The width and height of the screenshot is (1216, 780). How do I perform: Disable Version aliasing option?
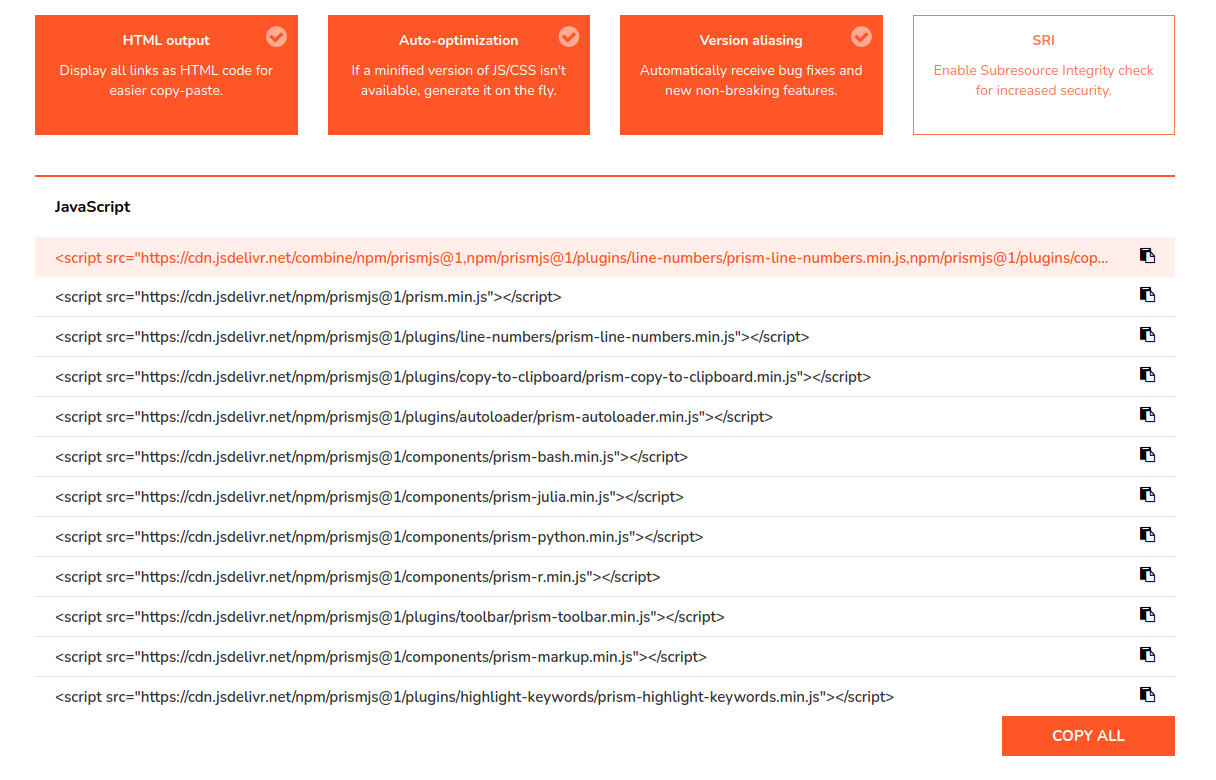[751, 75]
